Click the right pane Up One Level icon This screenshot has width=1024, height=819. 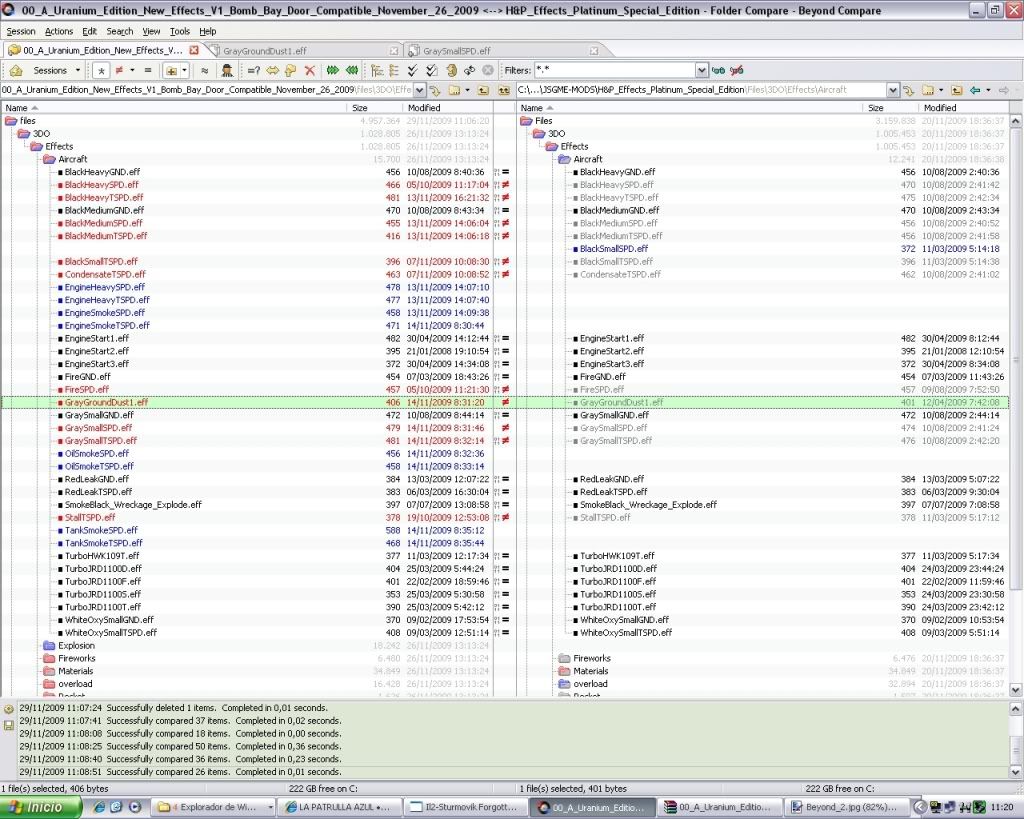(956, 90)
